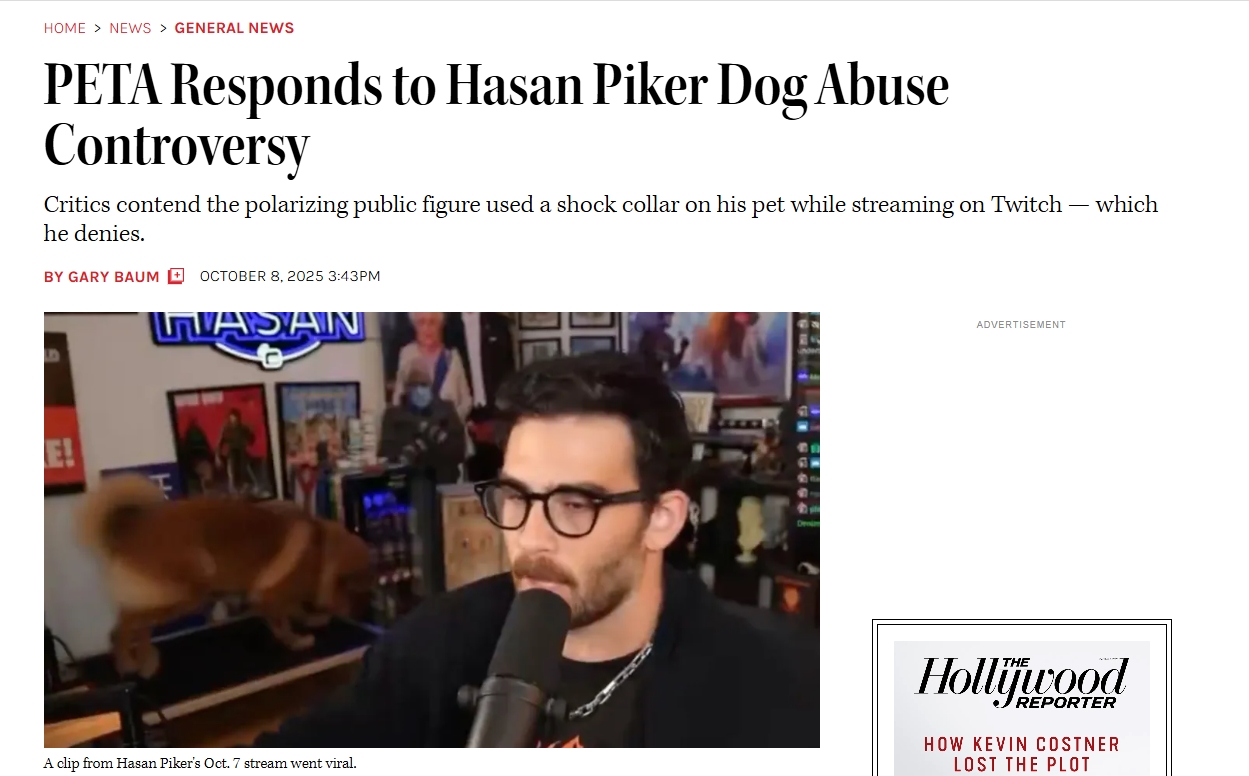Click The Hollywood Reporter logo in ad
This screenshot has width=1249, height=776.
[1021, 682]
